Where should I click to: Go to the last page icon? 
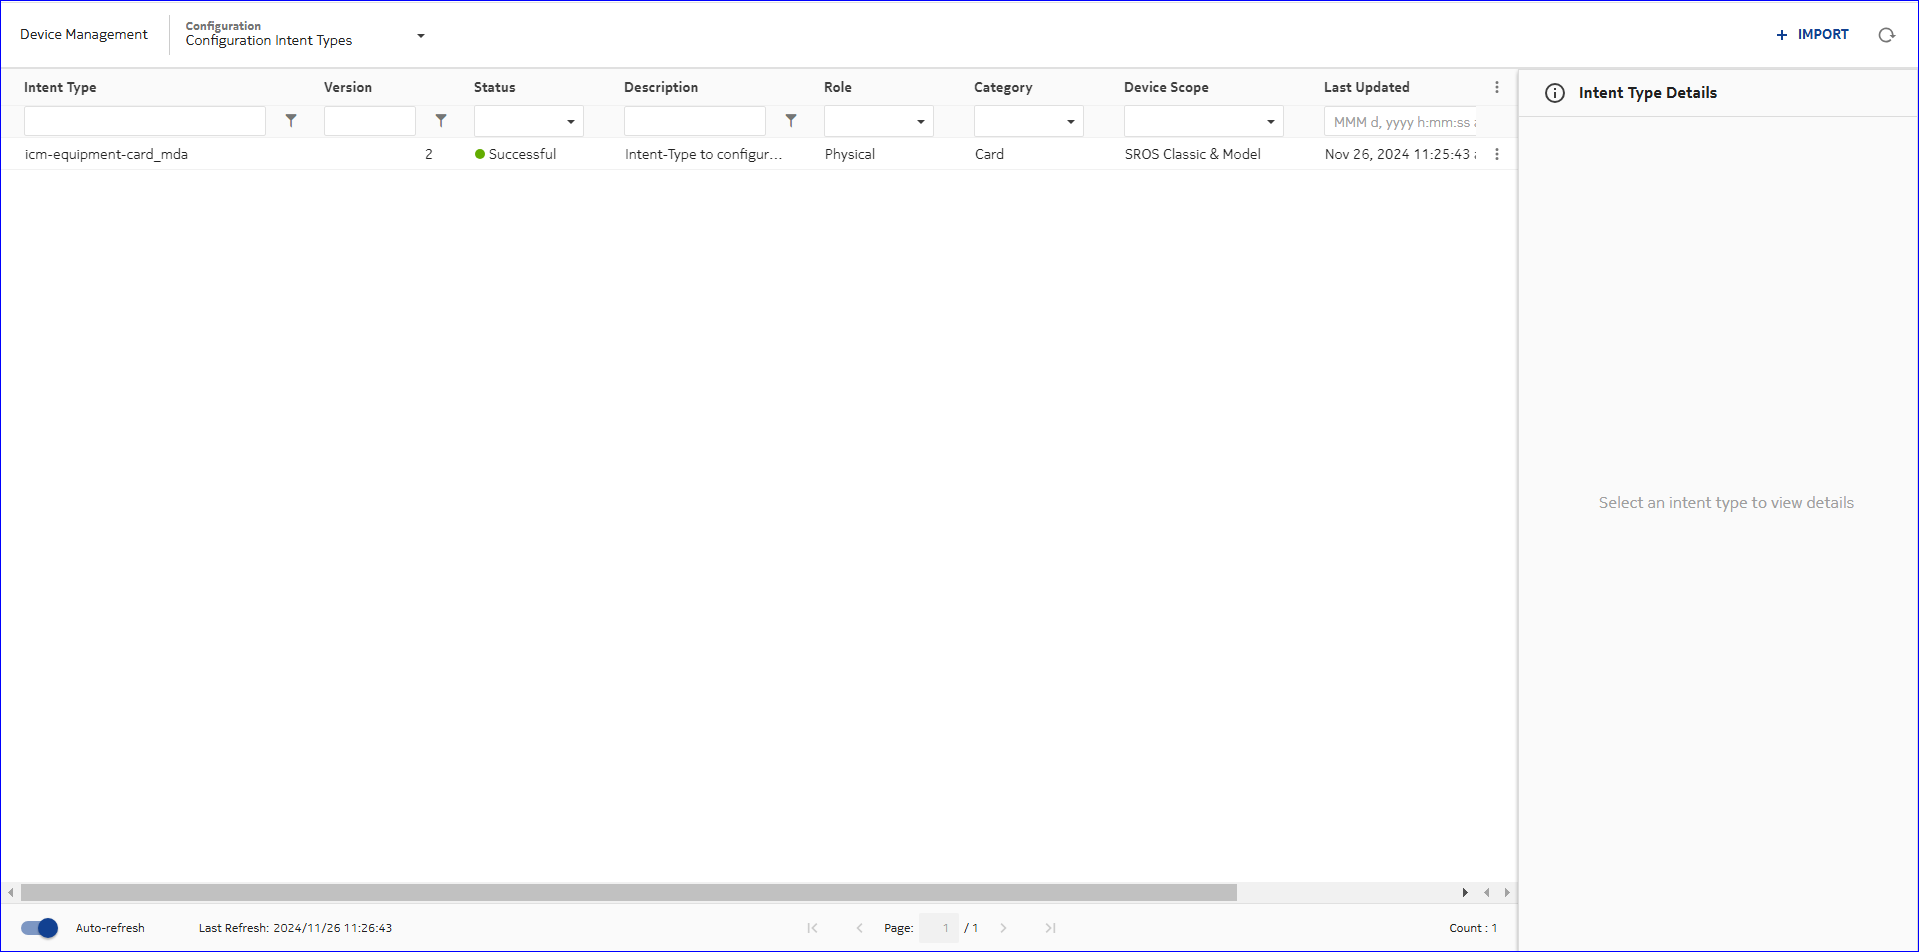pyautogui.click(x=1050, y=928)
